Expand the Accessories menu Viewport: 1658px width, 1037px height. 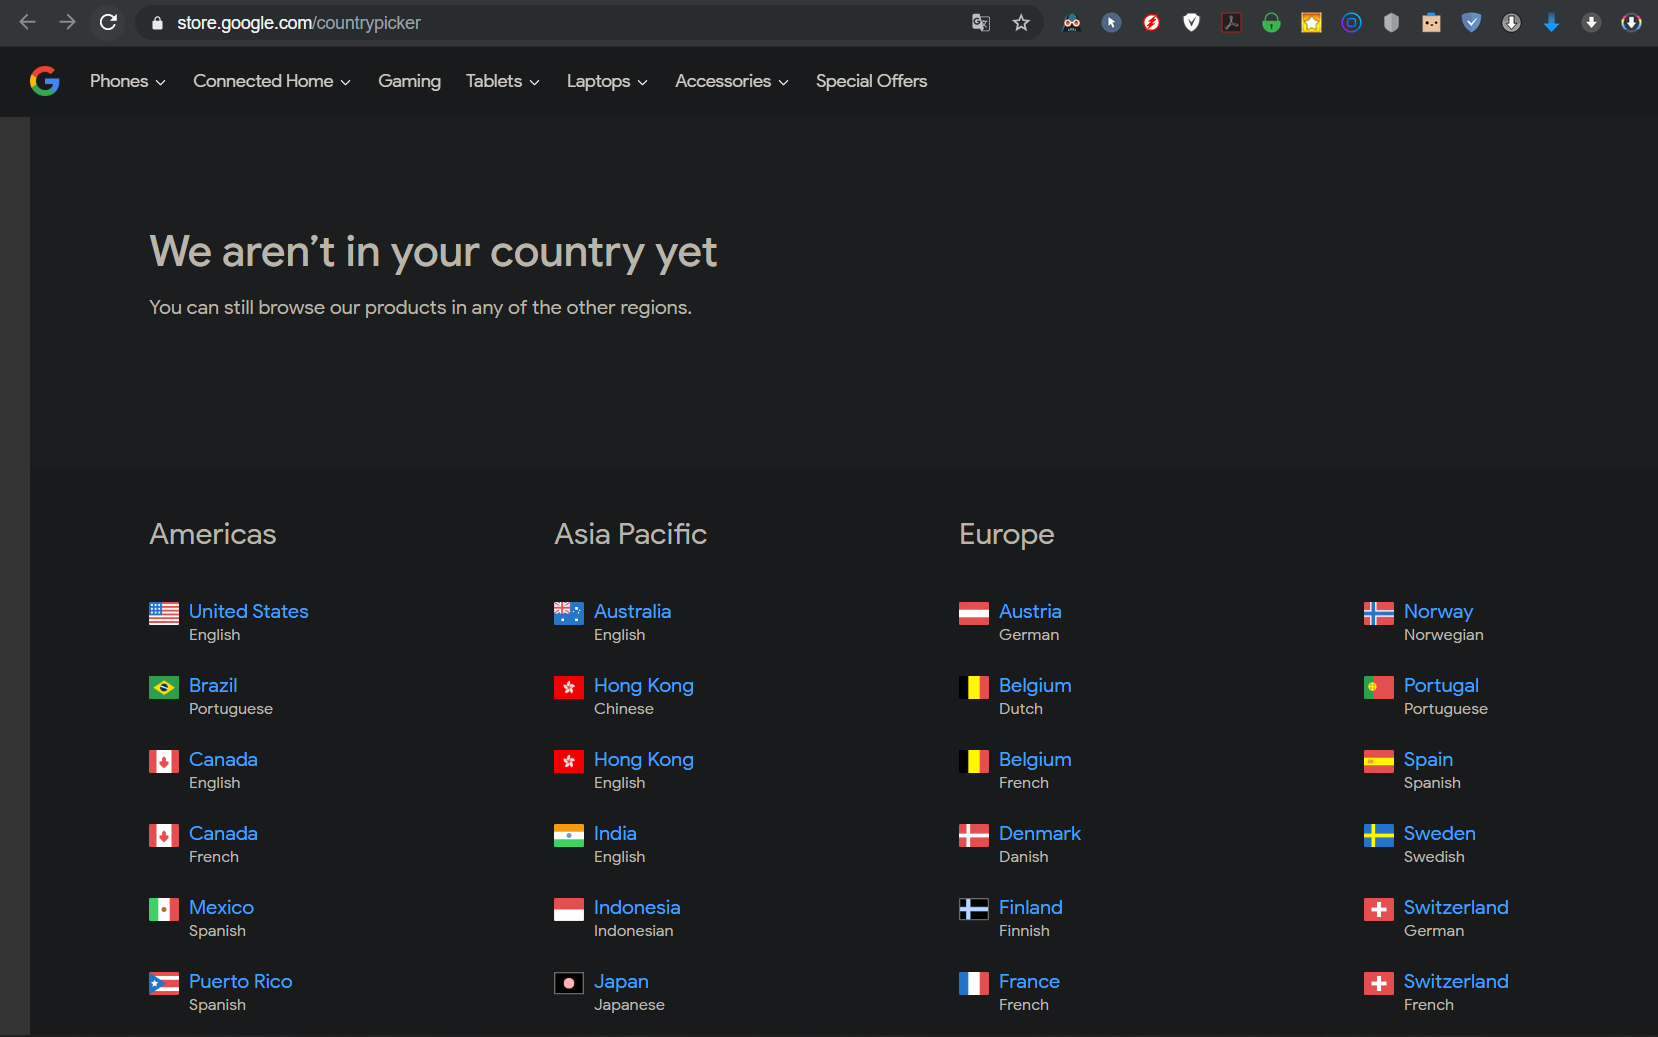[732, 81]
